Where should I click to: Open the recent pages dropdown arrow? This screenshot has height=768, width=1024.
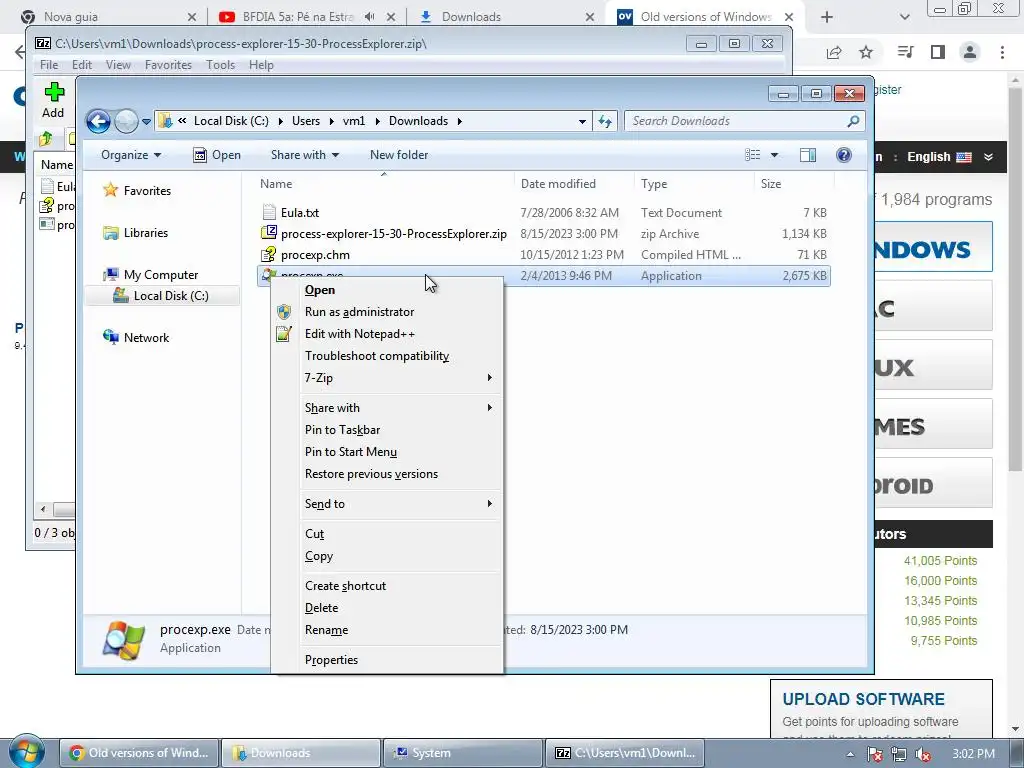(146, 121)
